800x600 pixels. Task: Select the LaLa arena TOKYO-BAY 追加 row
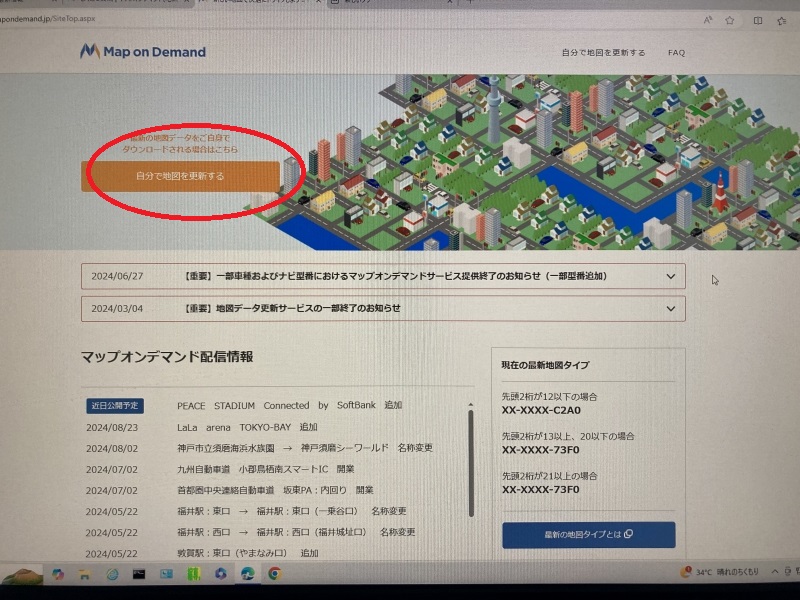pyautogui.click(x=247, y=427)
